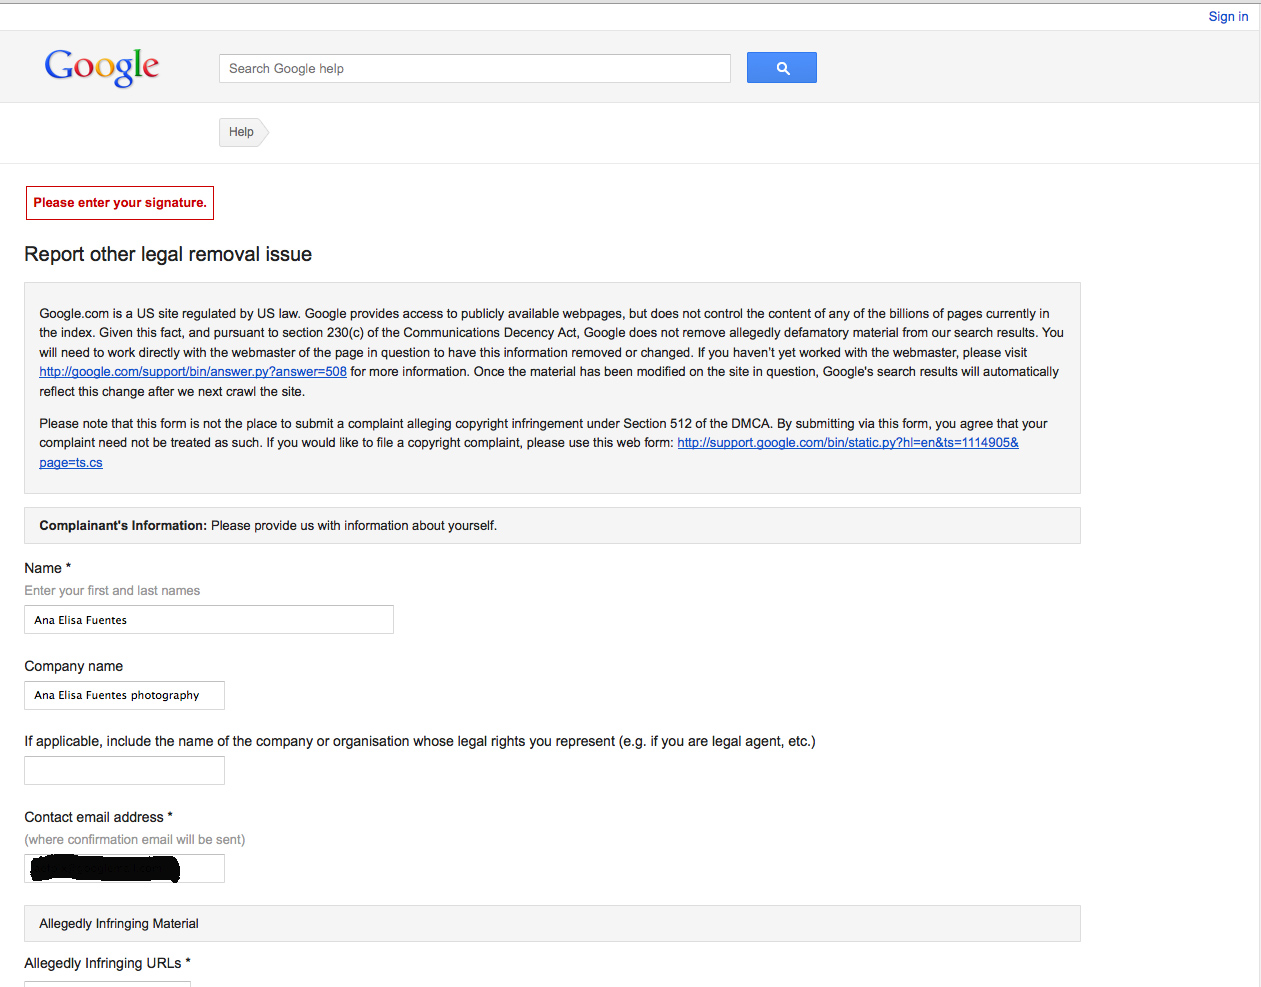Click the Name field label
Screen dimensions: 1261x987
point(43,568)
